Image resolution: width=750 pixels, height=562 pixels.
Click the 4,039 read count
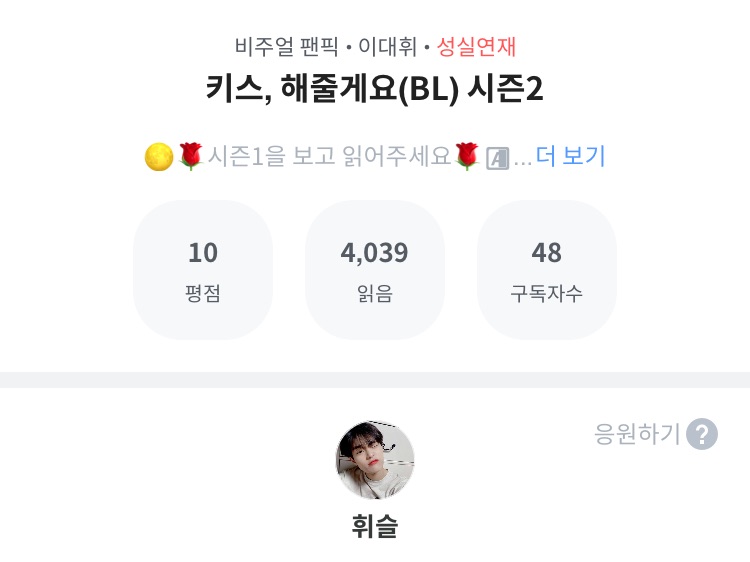point(375,253)
